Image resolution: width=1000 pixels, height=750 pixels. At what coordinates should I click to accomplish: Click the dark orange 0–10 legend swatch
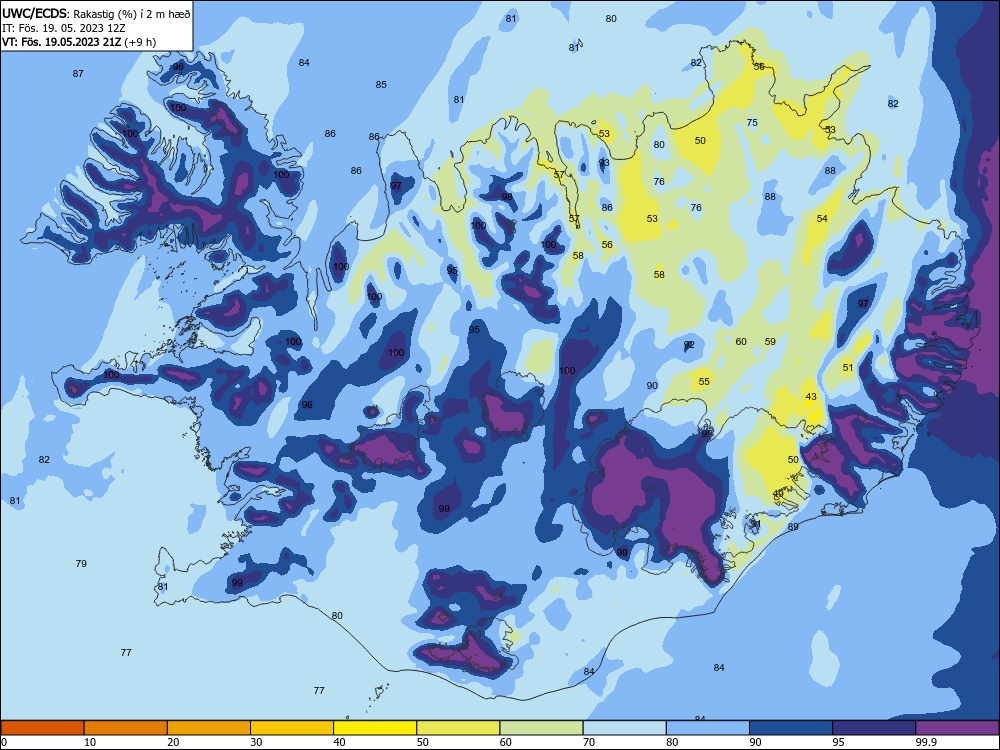pos(42,728)
